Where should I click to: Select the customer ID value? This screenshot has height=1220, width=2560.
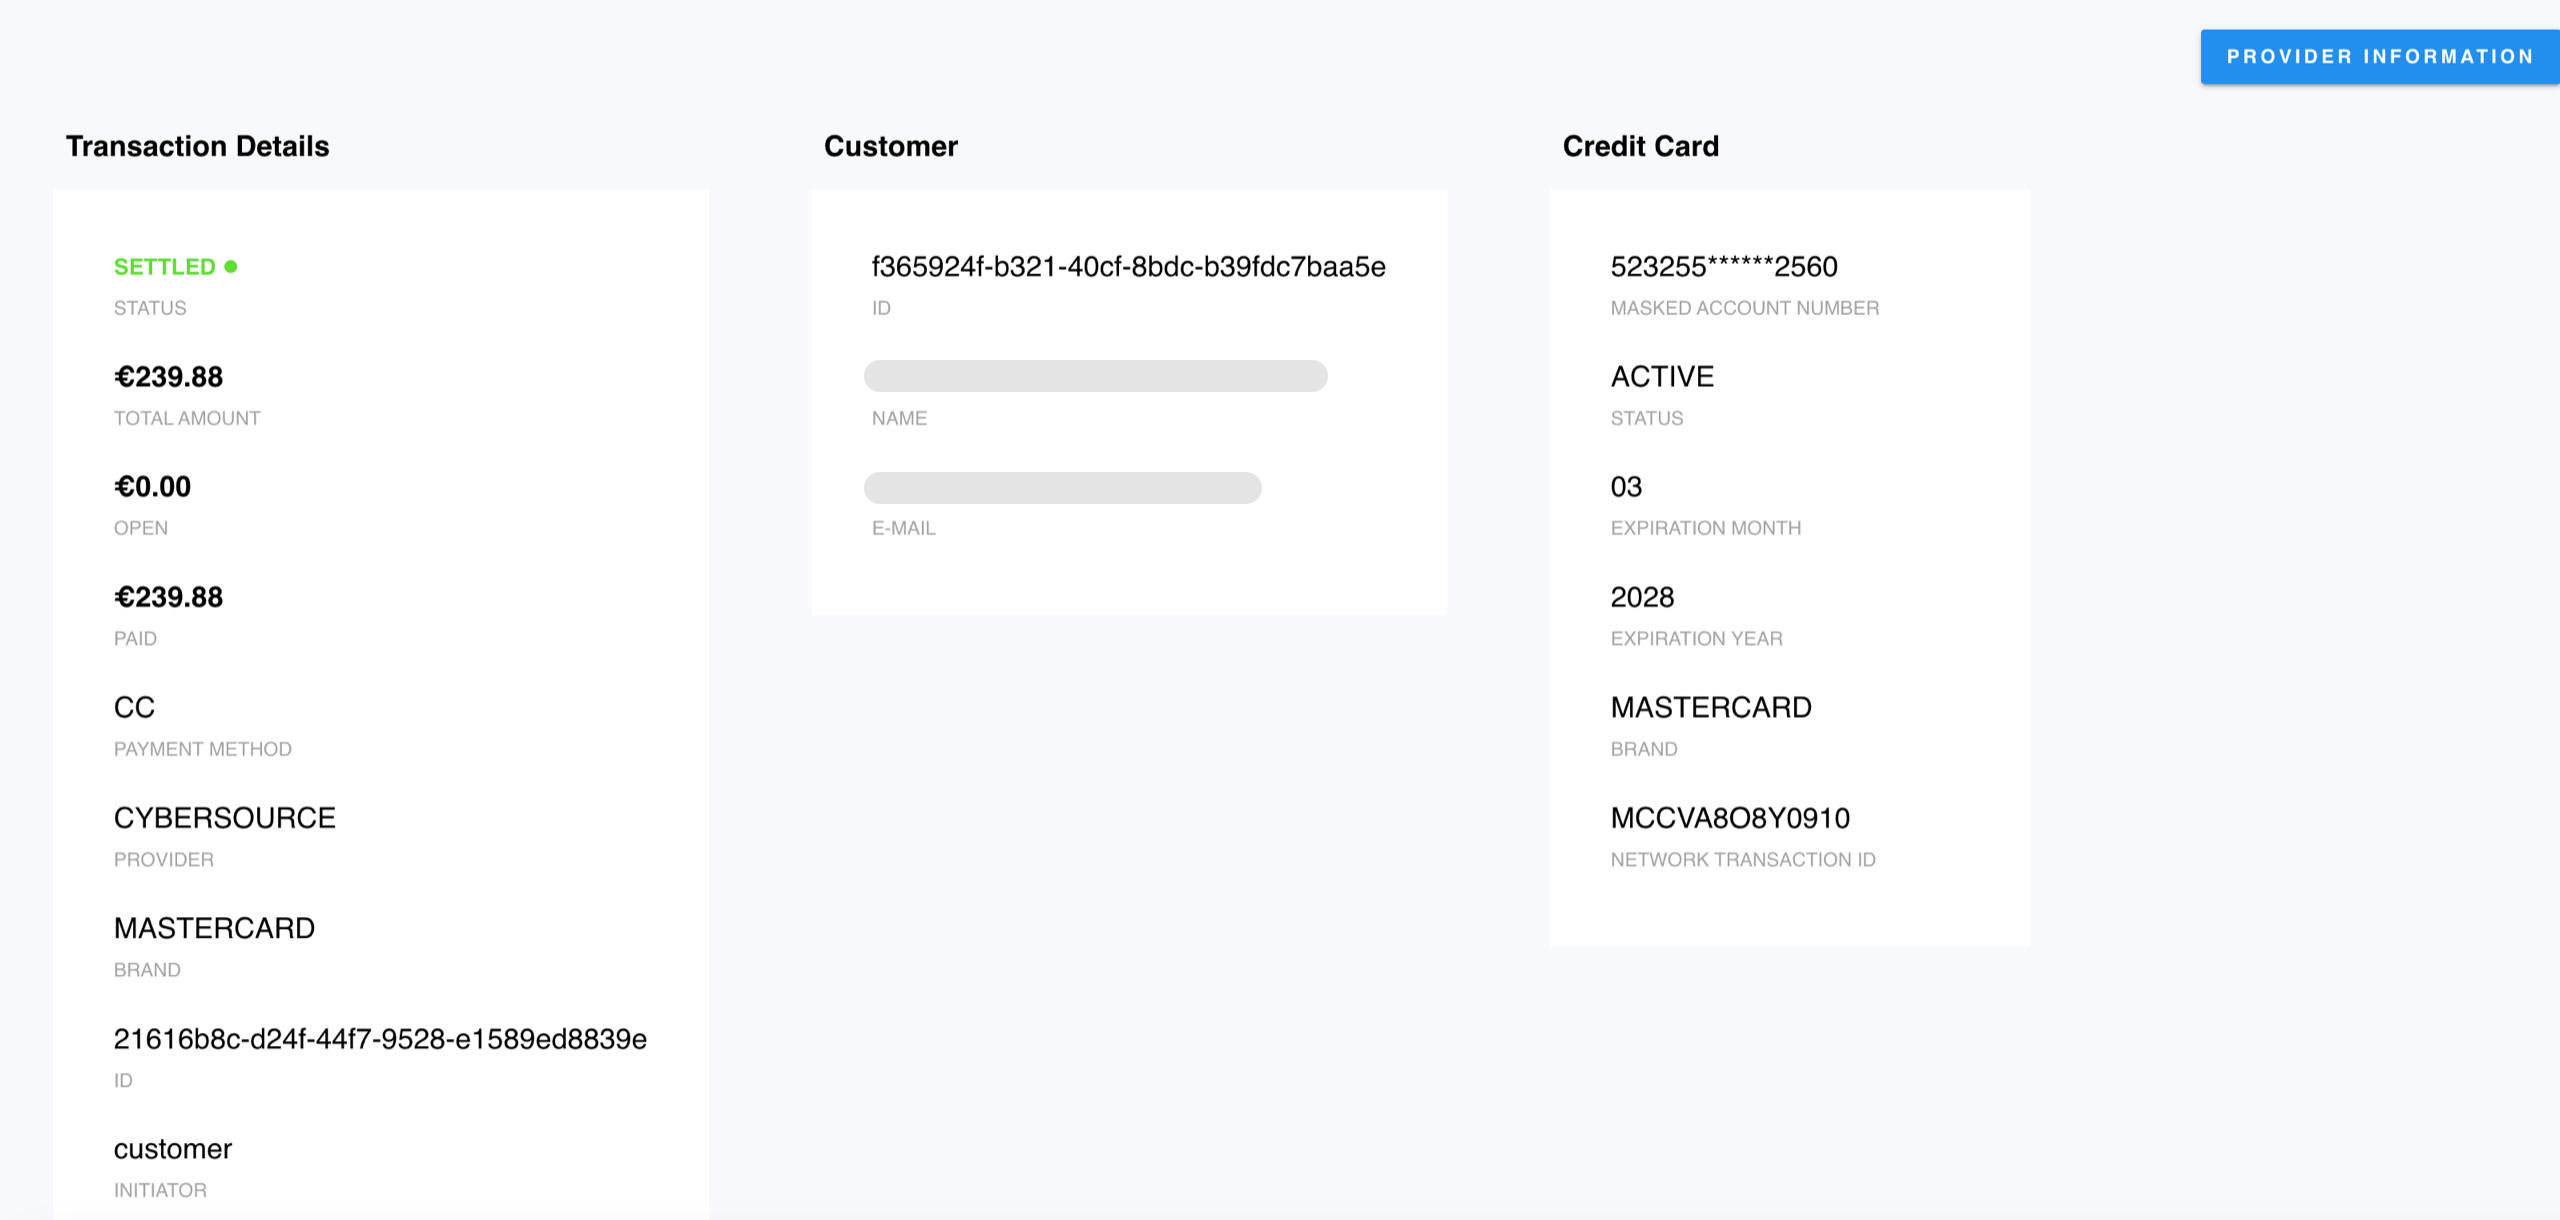click(x=1128, y=267)
